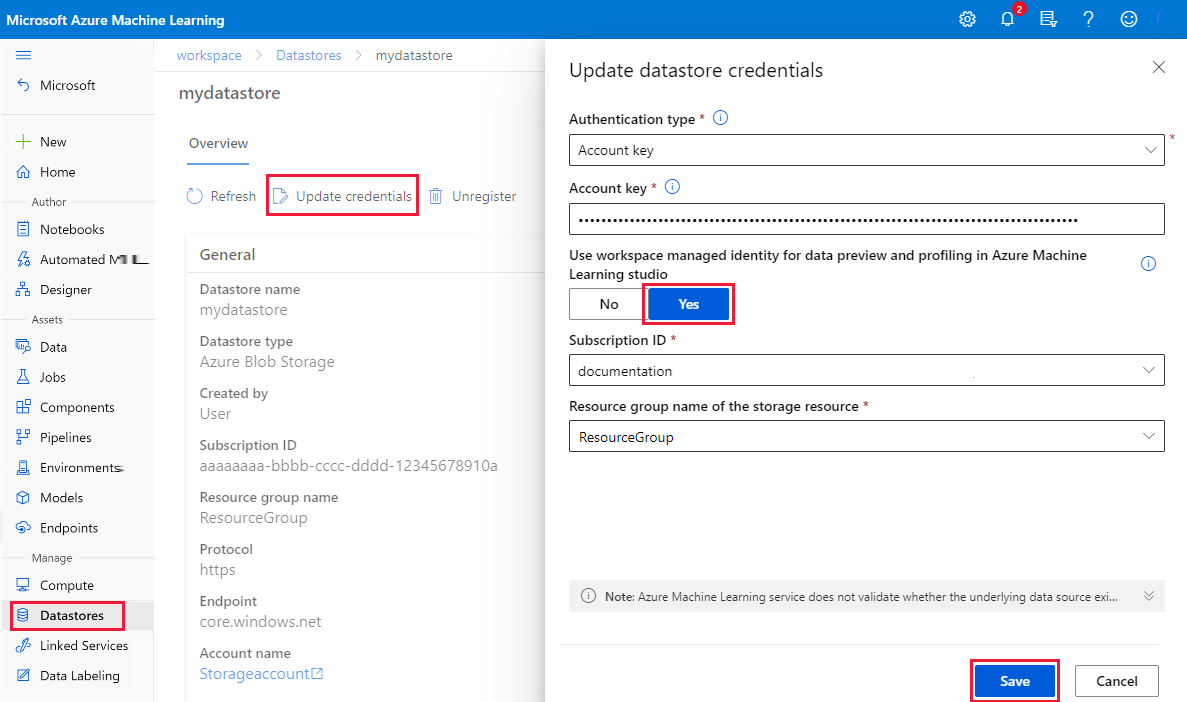
Task: Open the directory and subscription list icon
Action: 1048,20
